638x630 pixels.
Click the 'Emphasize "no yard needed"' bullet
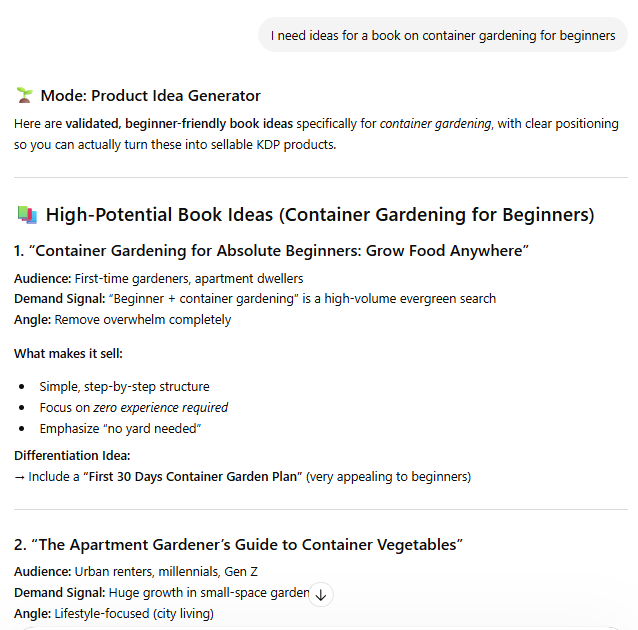pos(120,429)
